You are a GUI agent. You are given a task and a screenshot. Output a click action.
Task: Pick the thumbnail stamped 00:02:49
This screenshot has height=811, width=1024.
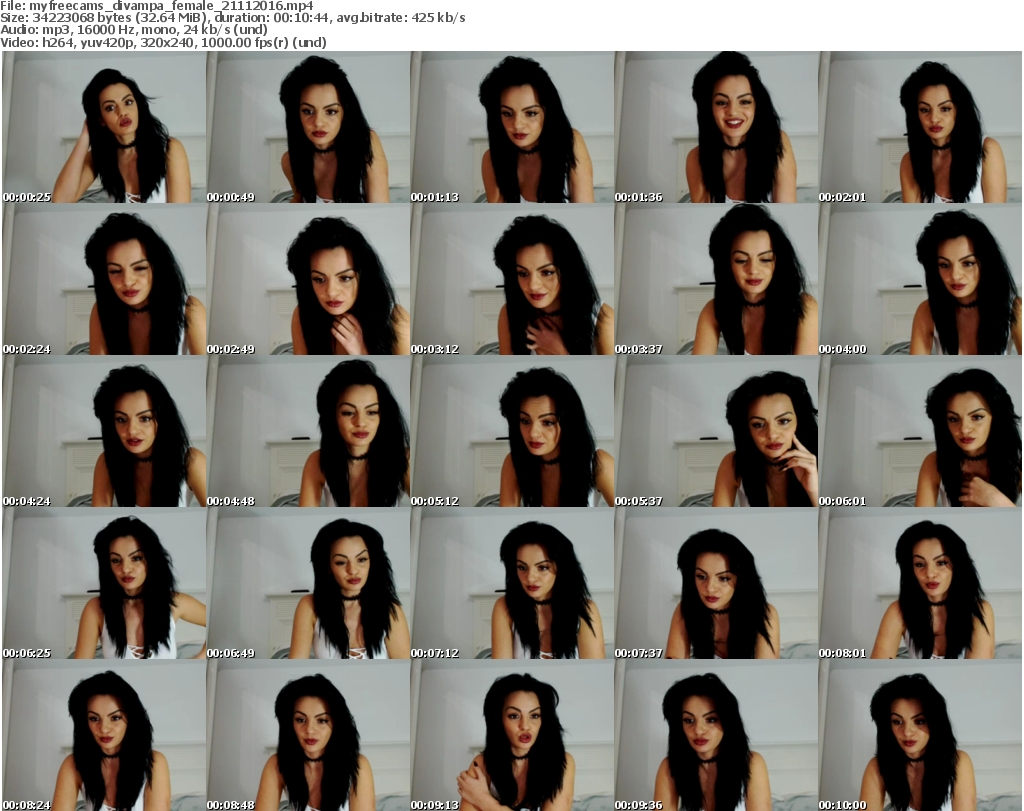click(308, 279)
